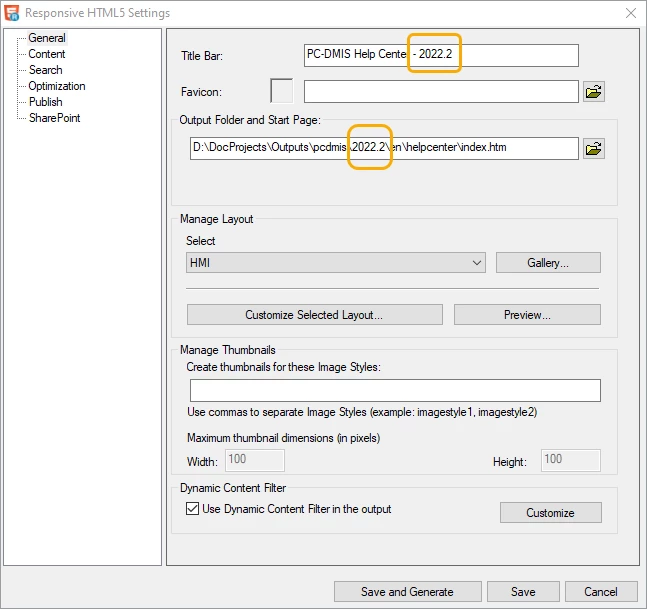This screenshot has height=609, width=647.
Task: Browse for the output folder location
Action: point(594,149)
